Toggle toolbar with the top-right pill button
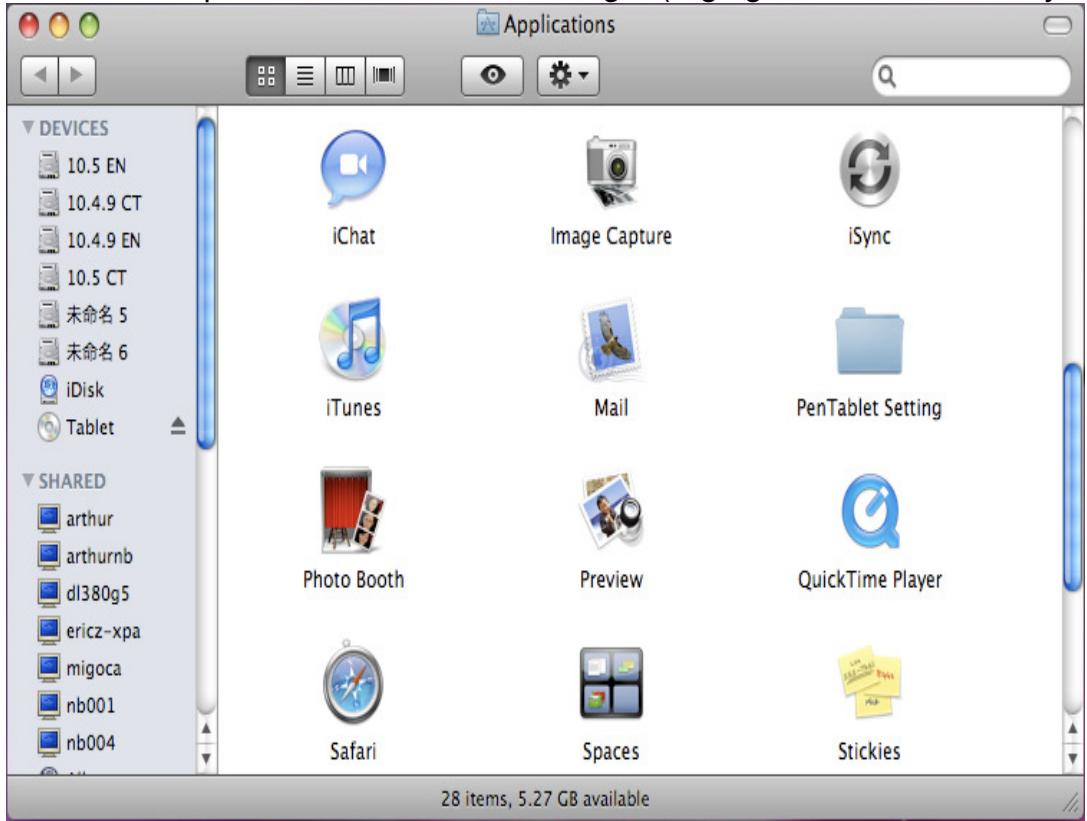Screen dimensions: 1087x821 pyautogui.click(x=1056, y=26)
